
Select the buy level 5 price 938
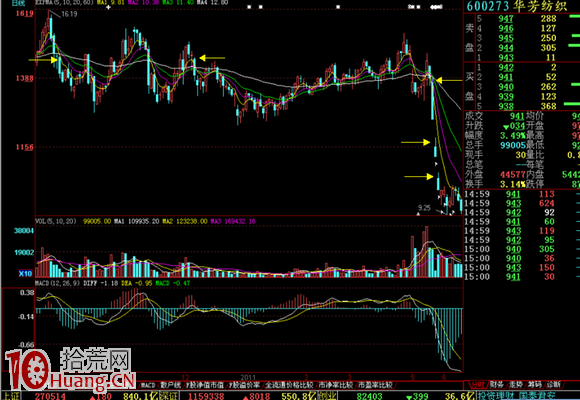(x=506, y=106)
